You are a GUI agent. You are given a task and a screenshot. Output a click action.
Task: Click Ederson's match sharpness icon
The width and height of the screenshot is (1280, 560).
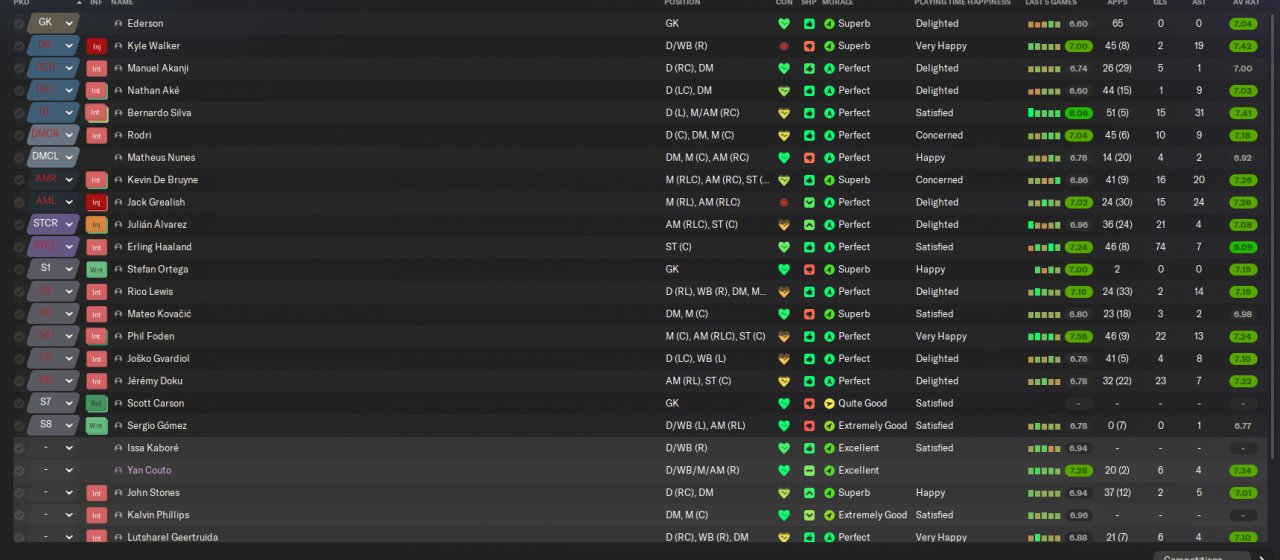coord(809,24)
